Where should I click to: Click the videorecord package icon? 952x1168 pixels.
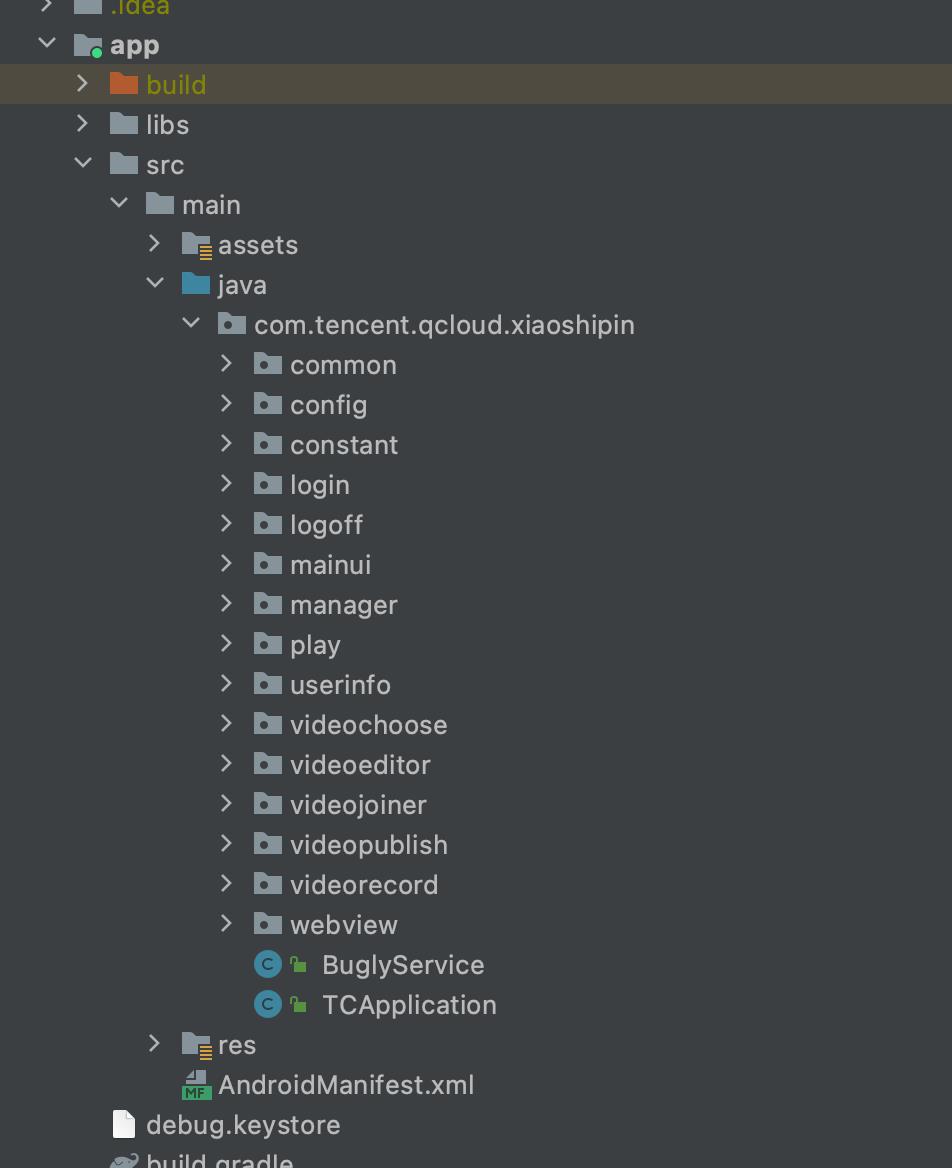(x=267, y=884)
